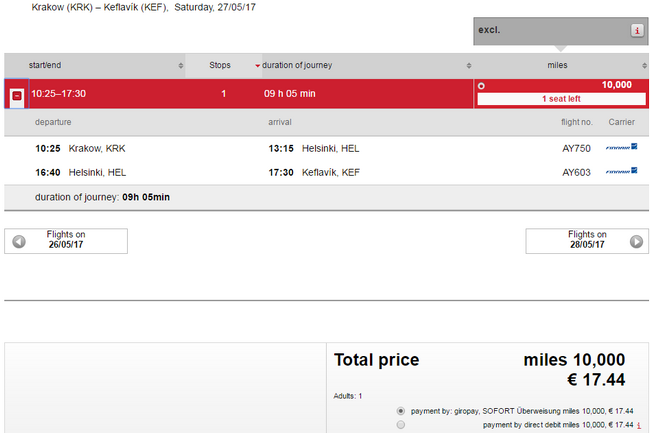Open Flights on 26/05/17

(66, 241)
